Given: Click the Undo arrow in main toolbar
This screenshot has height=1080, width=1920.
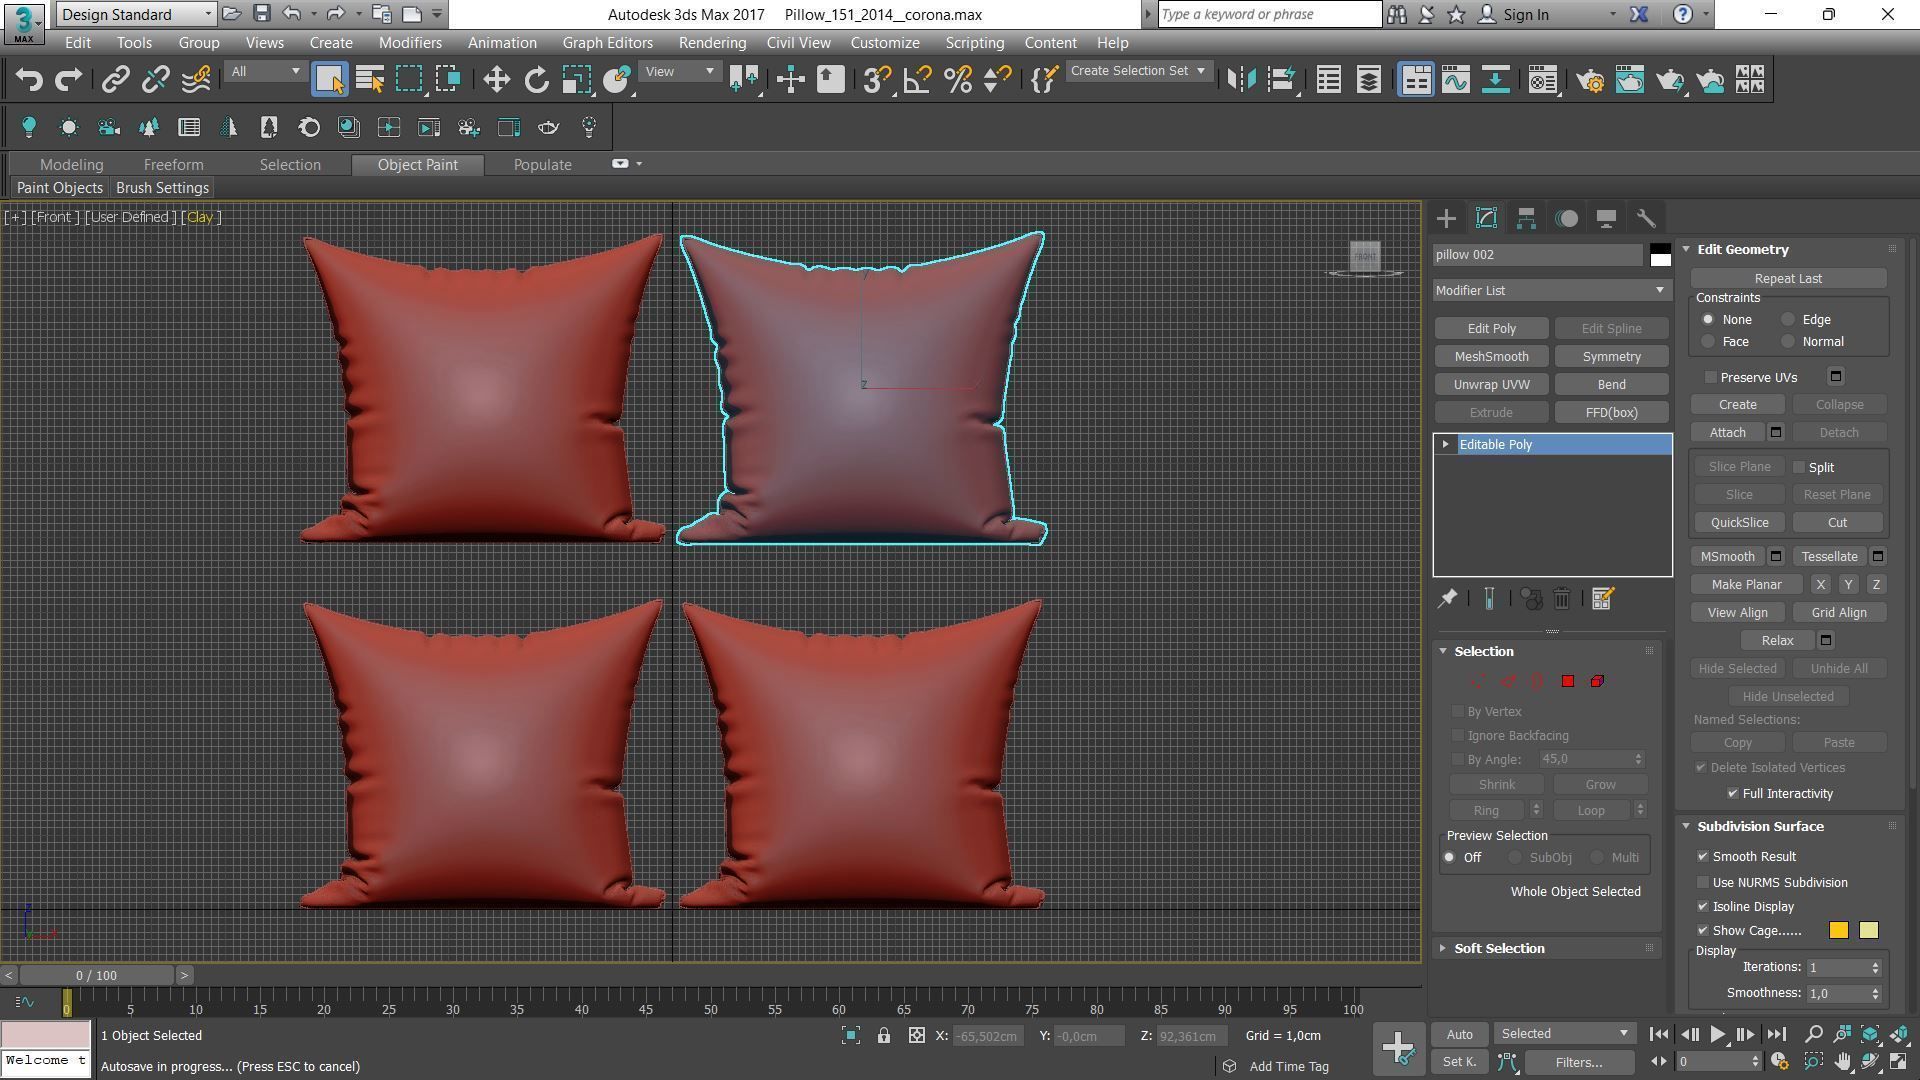Looking at the screenshot, I should (30, 80).
